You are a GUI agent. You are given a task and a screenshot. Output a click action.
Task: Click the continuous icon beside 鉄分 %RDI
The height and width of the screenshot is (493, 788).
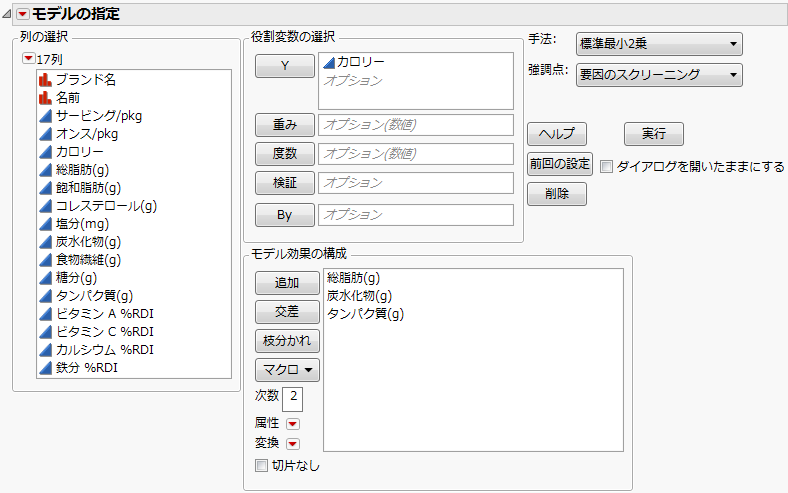[45, 367]
